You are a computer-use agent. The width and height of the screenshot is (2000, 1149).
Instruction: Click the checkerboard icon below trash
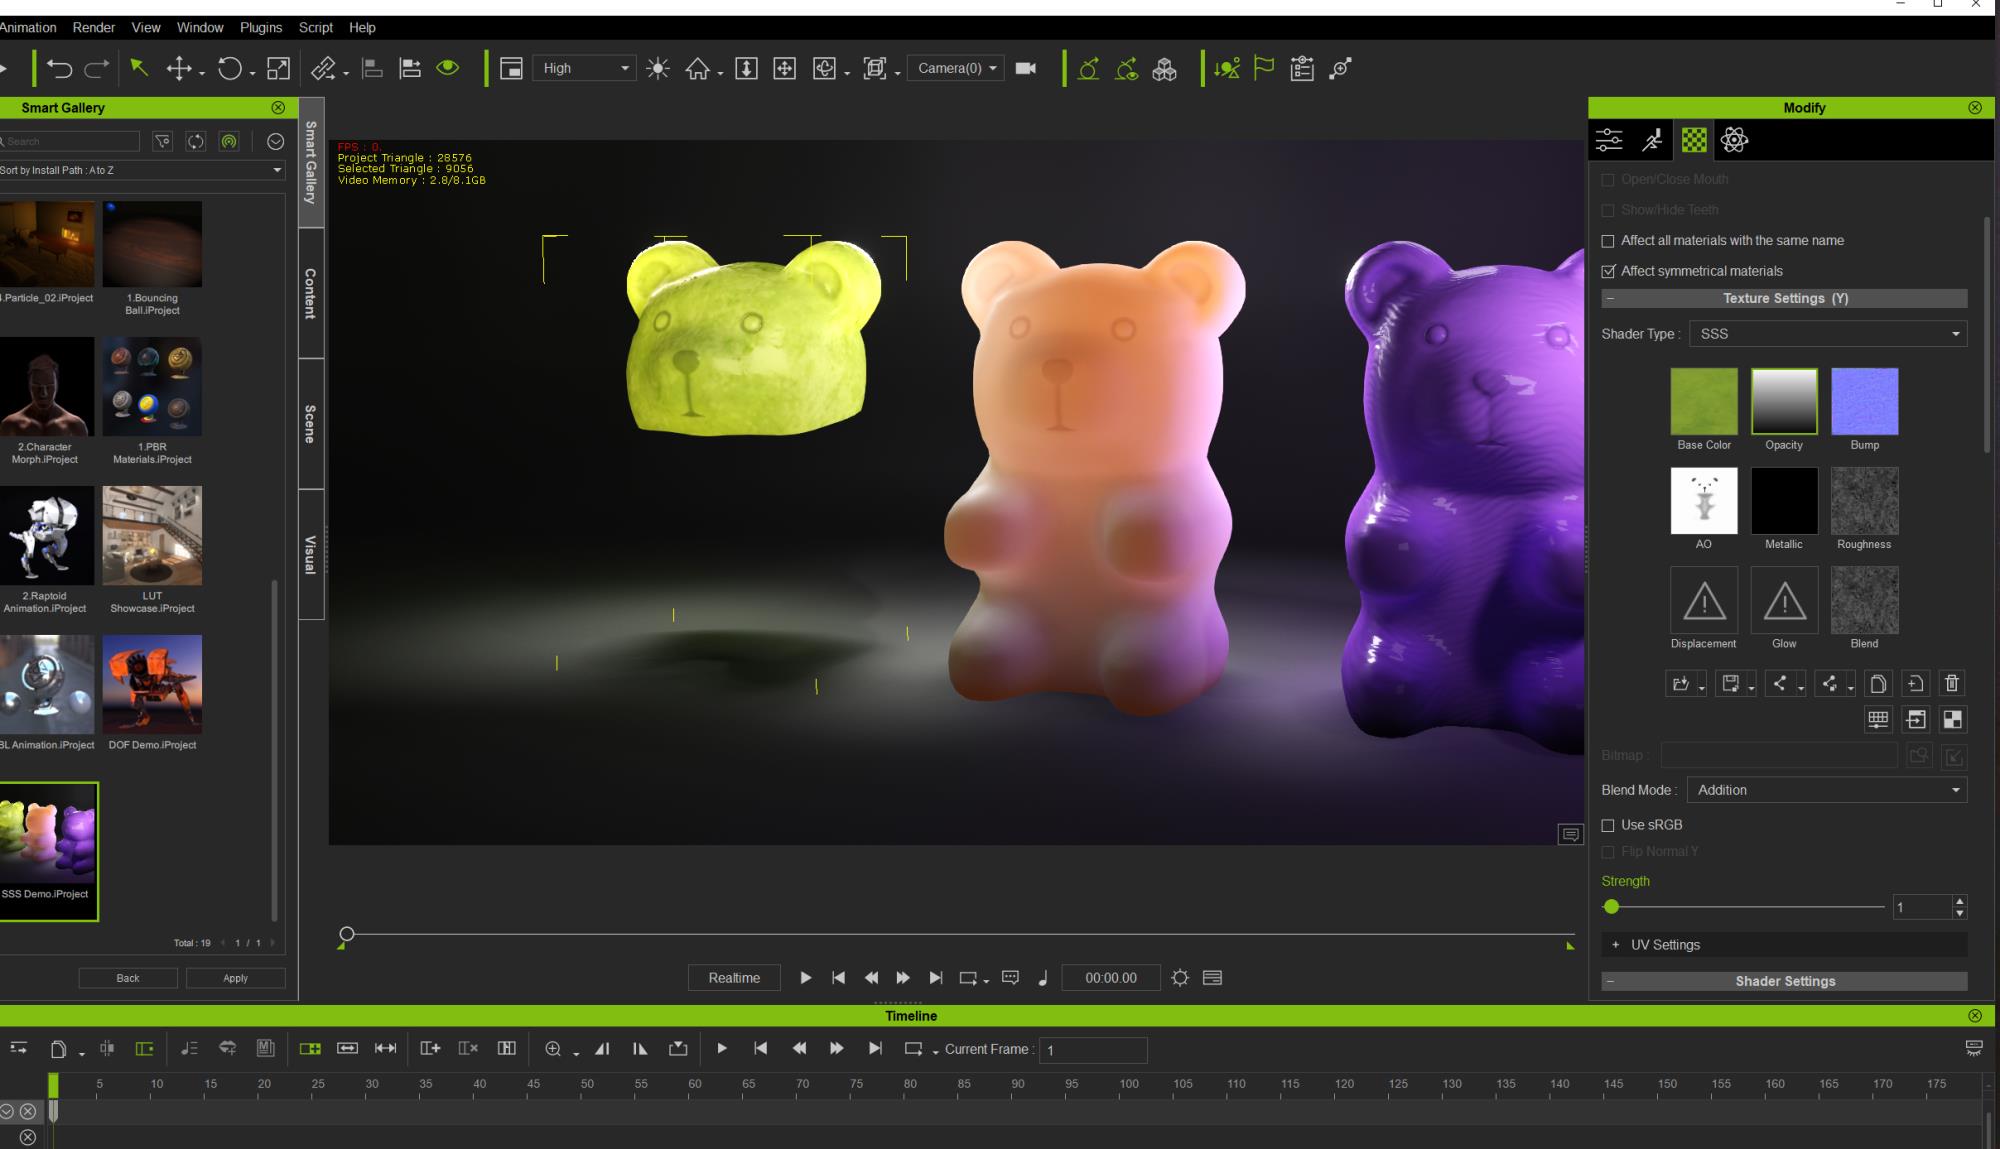pos(1952,719)
